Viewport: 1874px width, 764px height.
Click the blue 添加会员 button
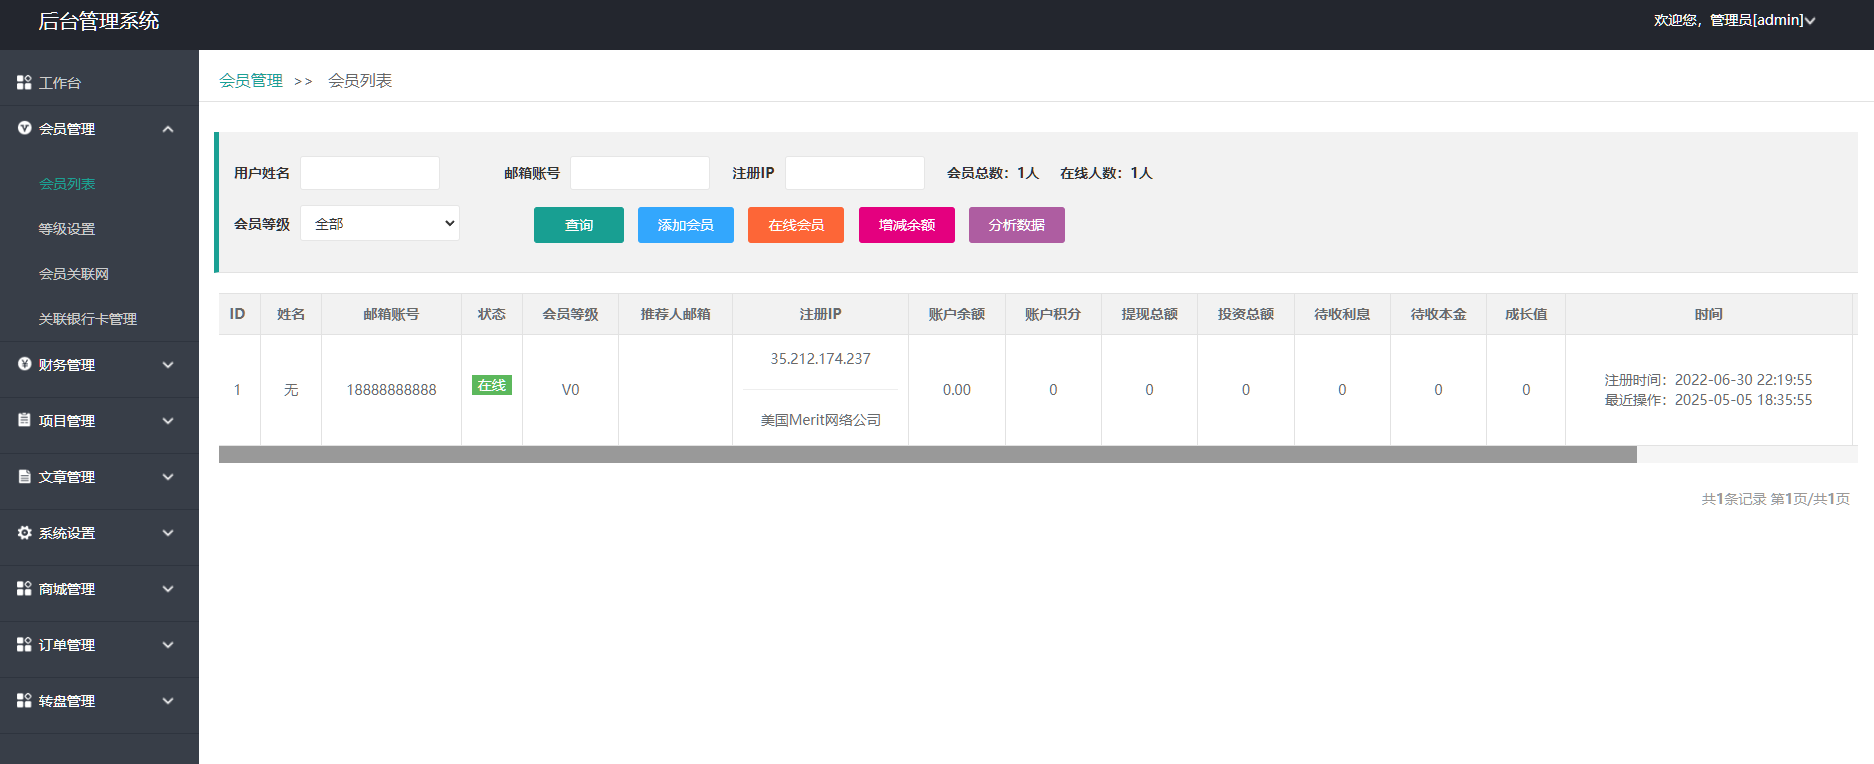(686, 225)
